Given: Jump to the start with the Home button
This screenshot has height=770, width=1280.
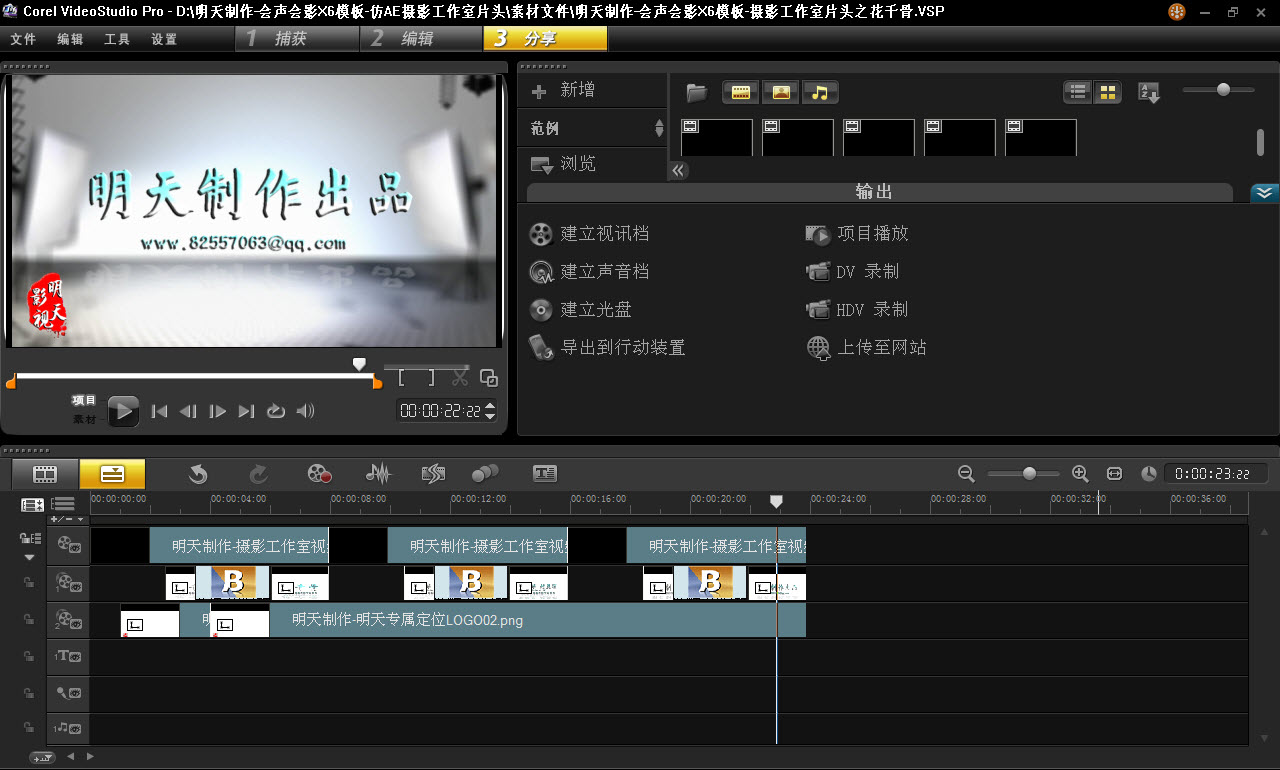Looking at the screenshot, I should tap(159, 411).
